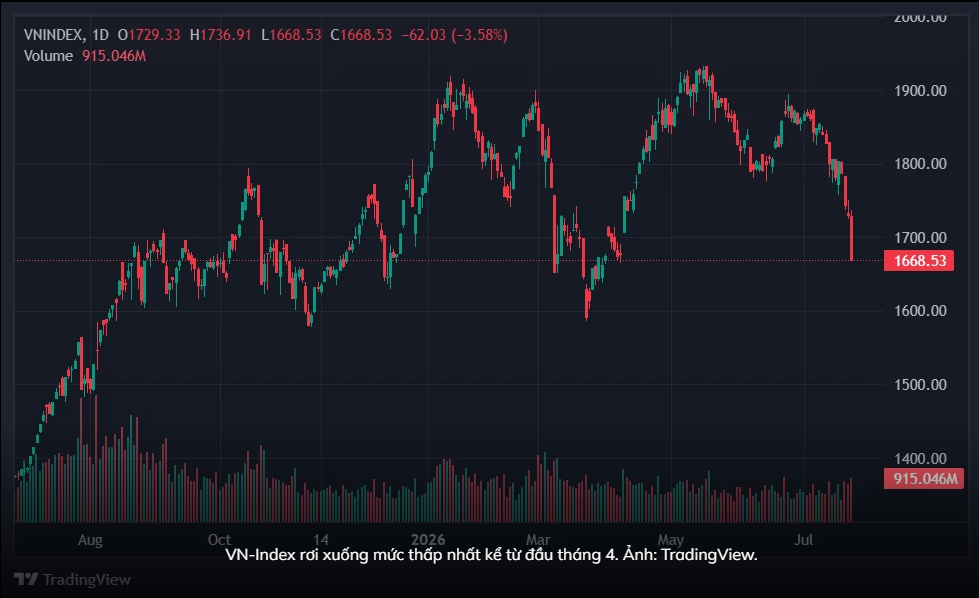
Task: Click the 1700.00 price axis label
Action: [920, 238]
